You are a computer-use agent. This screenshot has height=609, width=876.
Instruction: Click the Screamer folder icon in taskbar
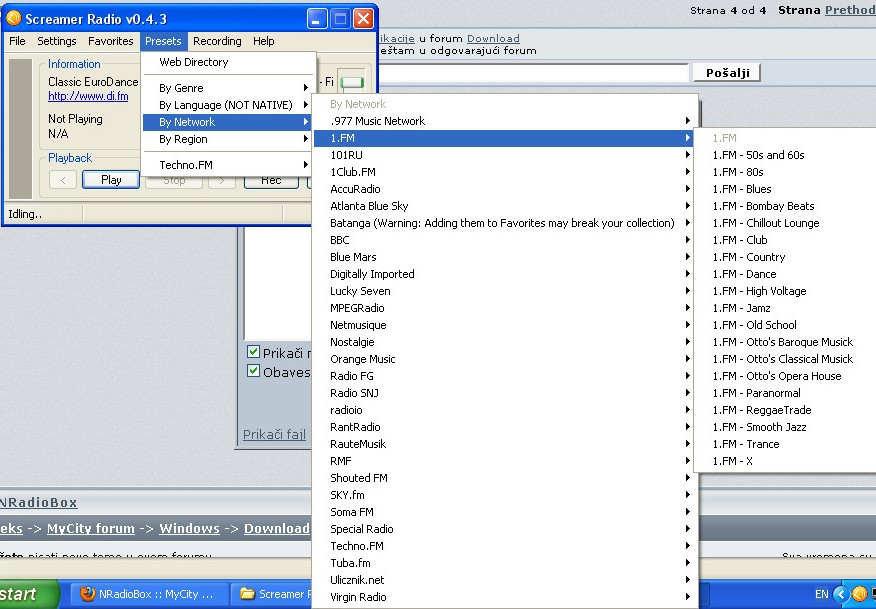247,593
